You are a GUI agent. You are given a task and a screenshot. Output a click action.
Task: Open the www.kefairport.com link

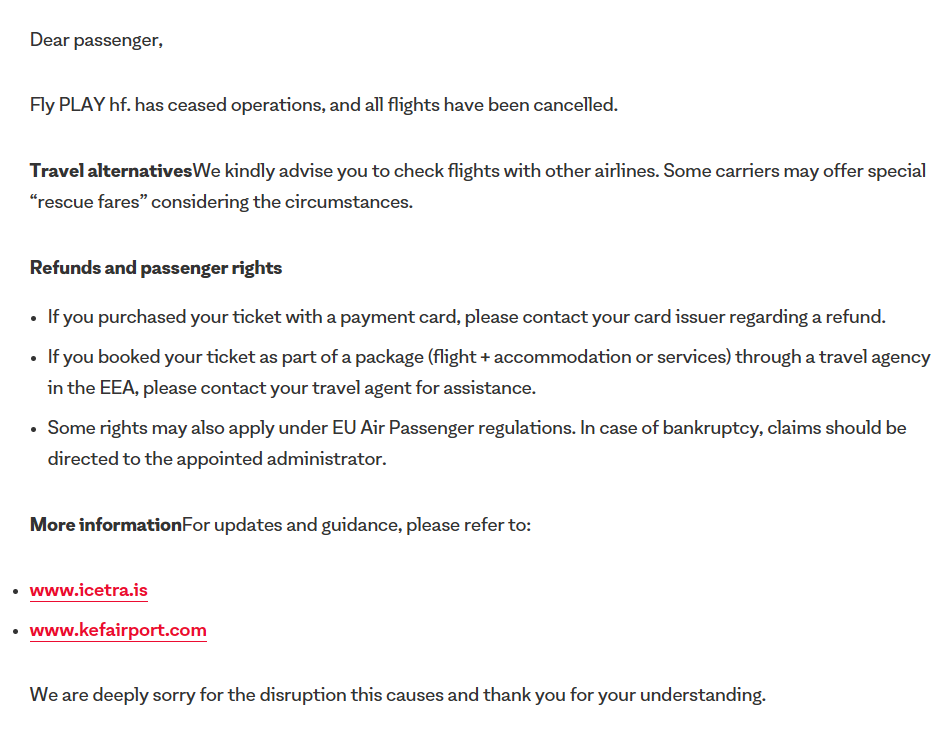point(118,630)
